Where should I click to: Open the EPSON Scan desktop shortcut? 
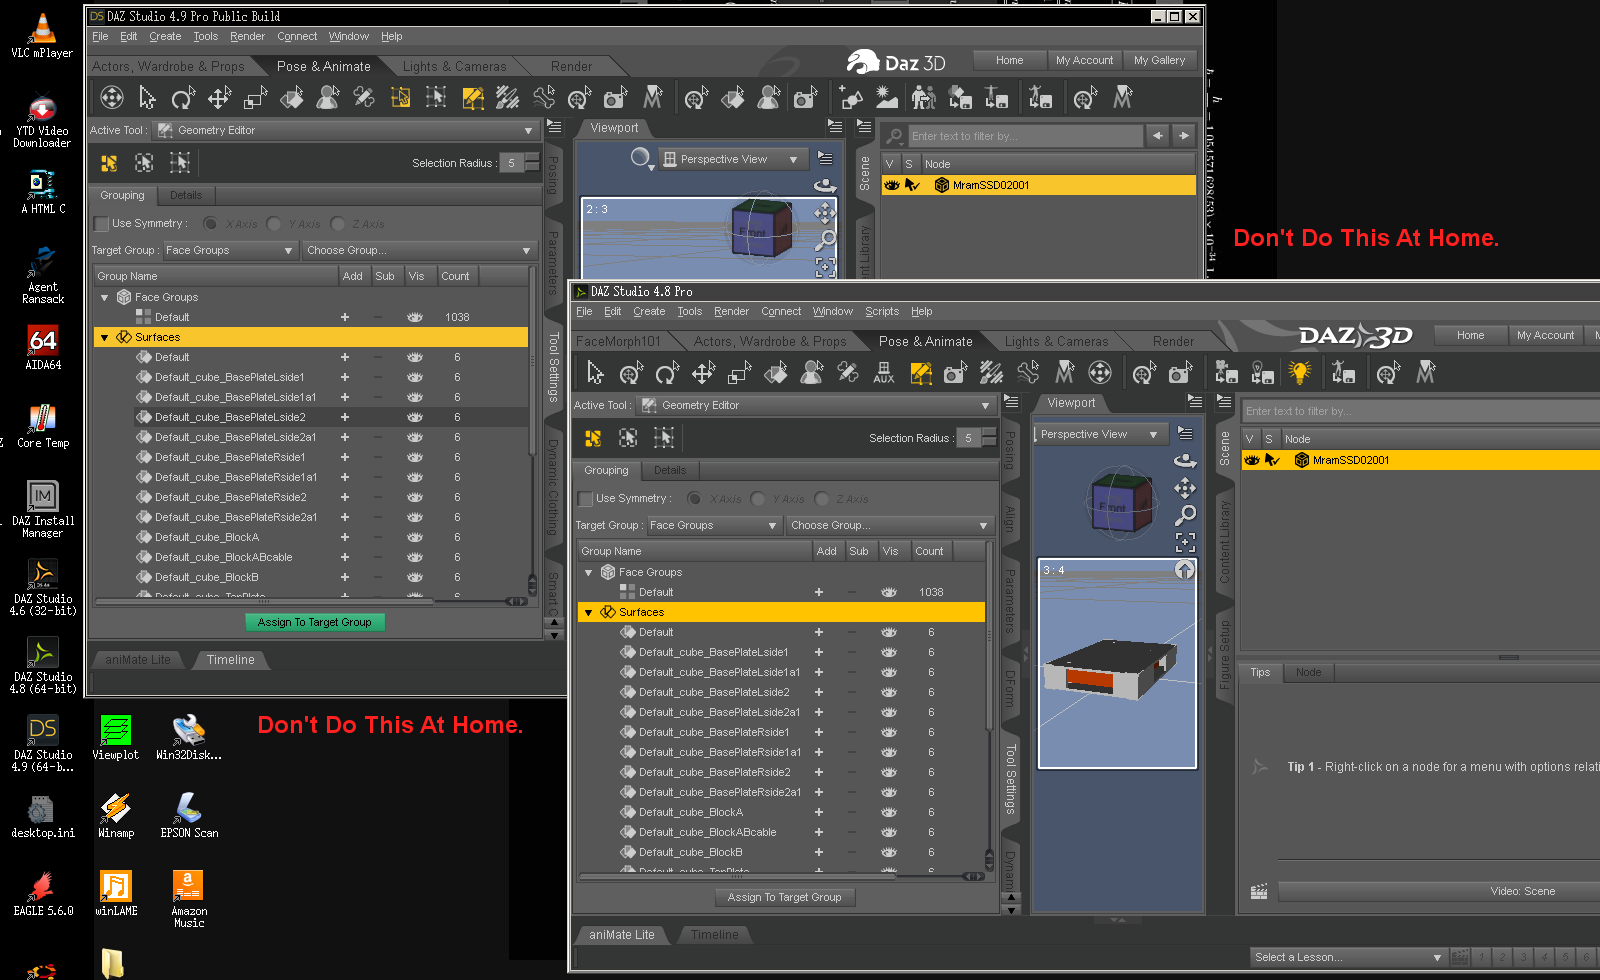click(189, 815)
